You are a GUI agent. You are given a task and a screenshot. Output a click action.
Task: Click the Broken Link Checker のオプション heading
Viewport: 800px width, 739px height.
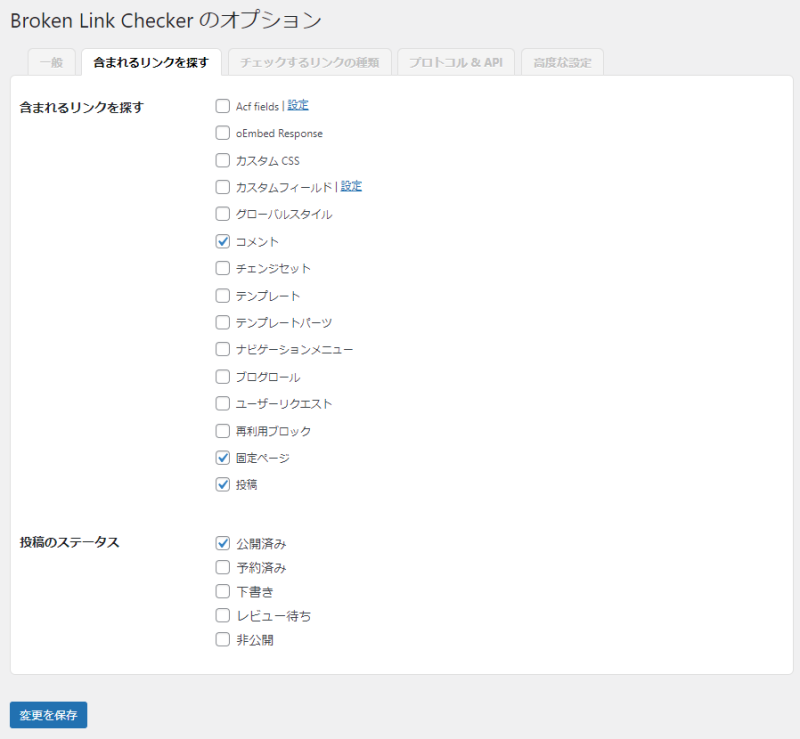[166, 20]
